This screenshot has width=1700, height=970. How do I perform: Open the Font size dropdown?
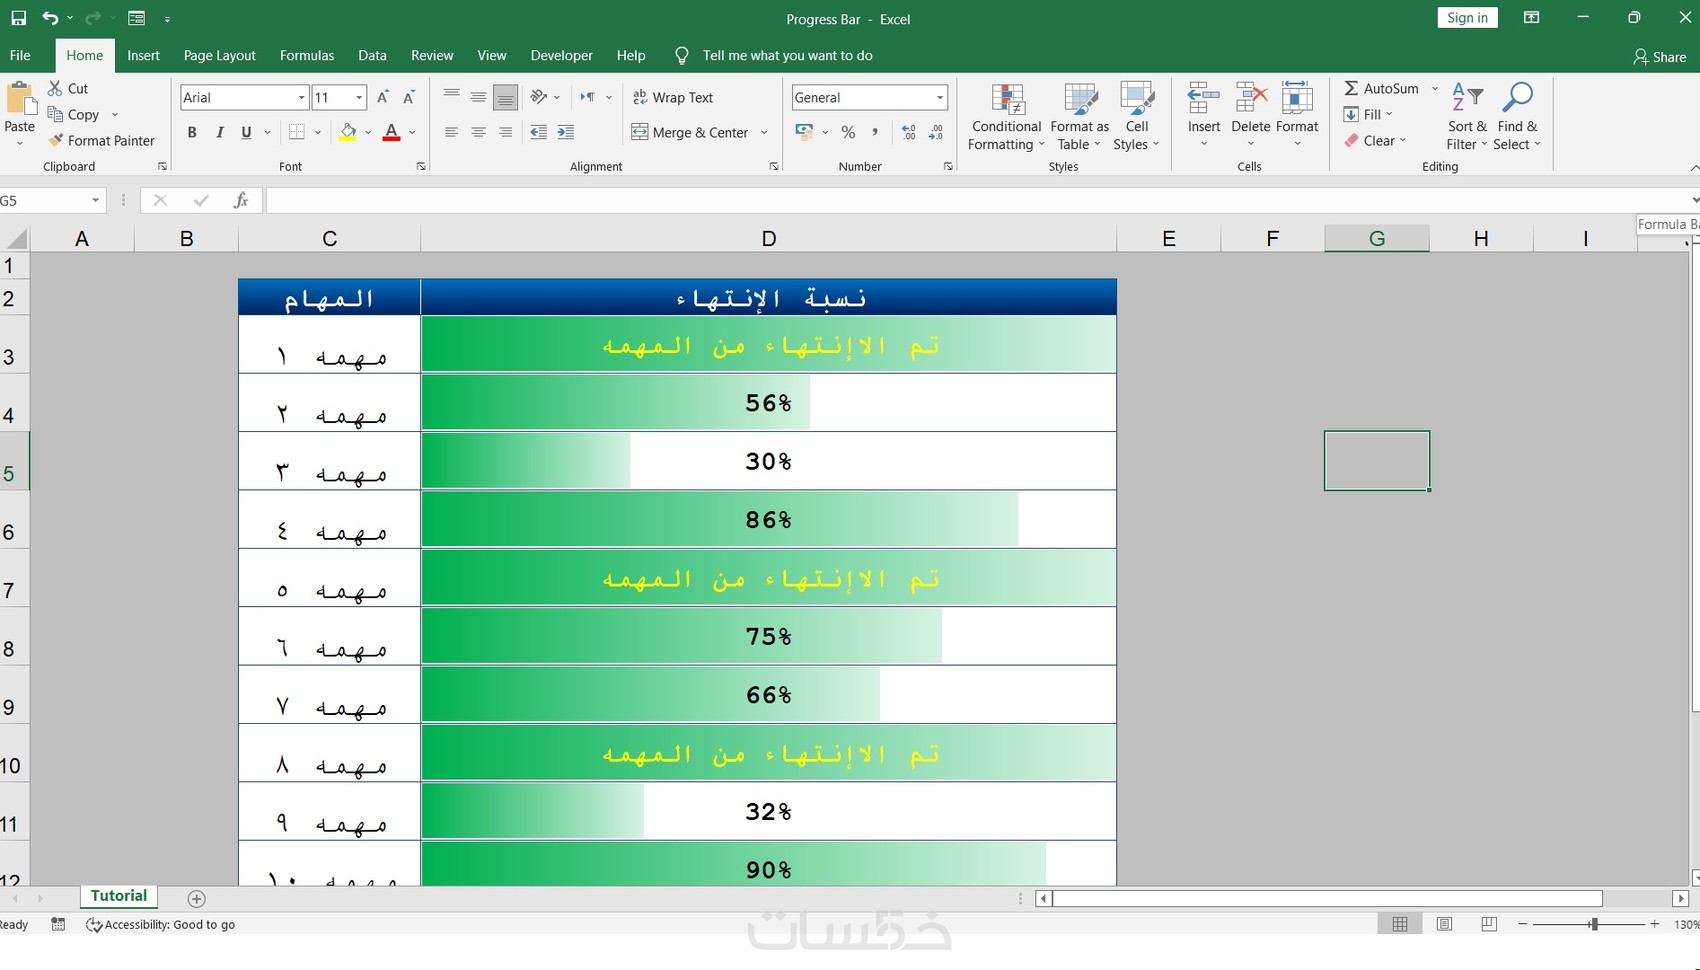click(359, 97)
